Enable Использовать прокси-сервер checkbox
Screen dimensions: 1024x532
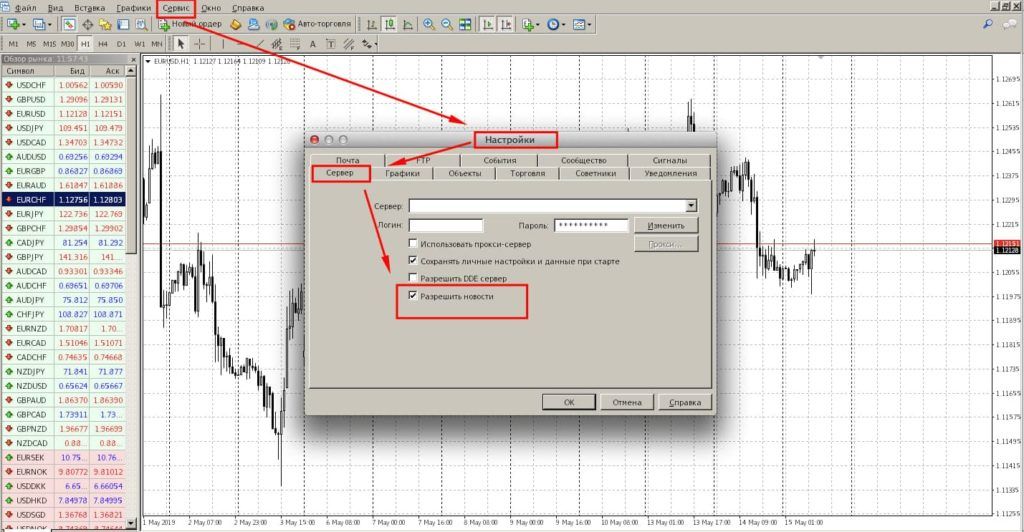click(x=413, y=244)
